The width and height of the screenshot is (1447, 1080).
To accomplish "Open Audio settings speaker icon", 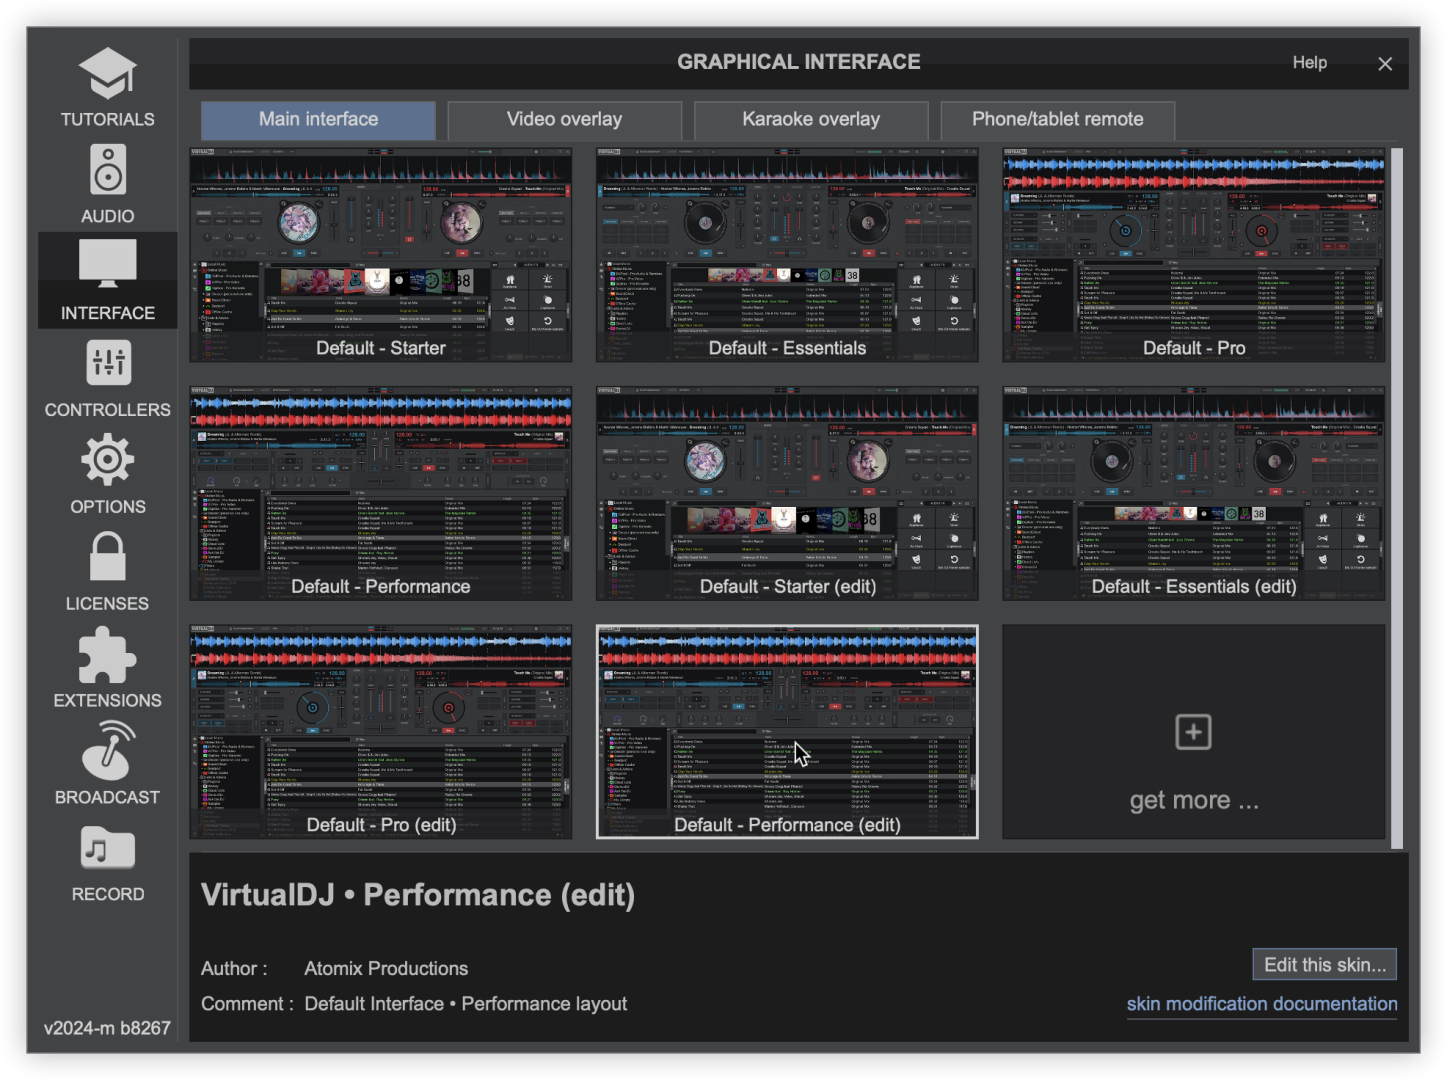I will 107,170.
